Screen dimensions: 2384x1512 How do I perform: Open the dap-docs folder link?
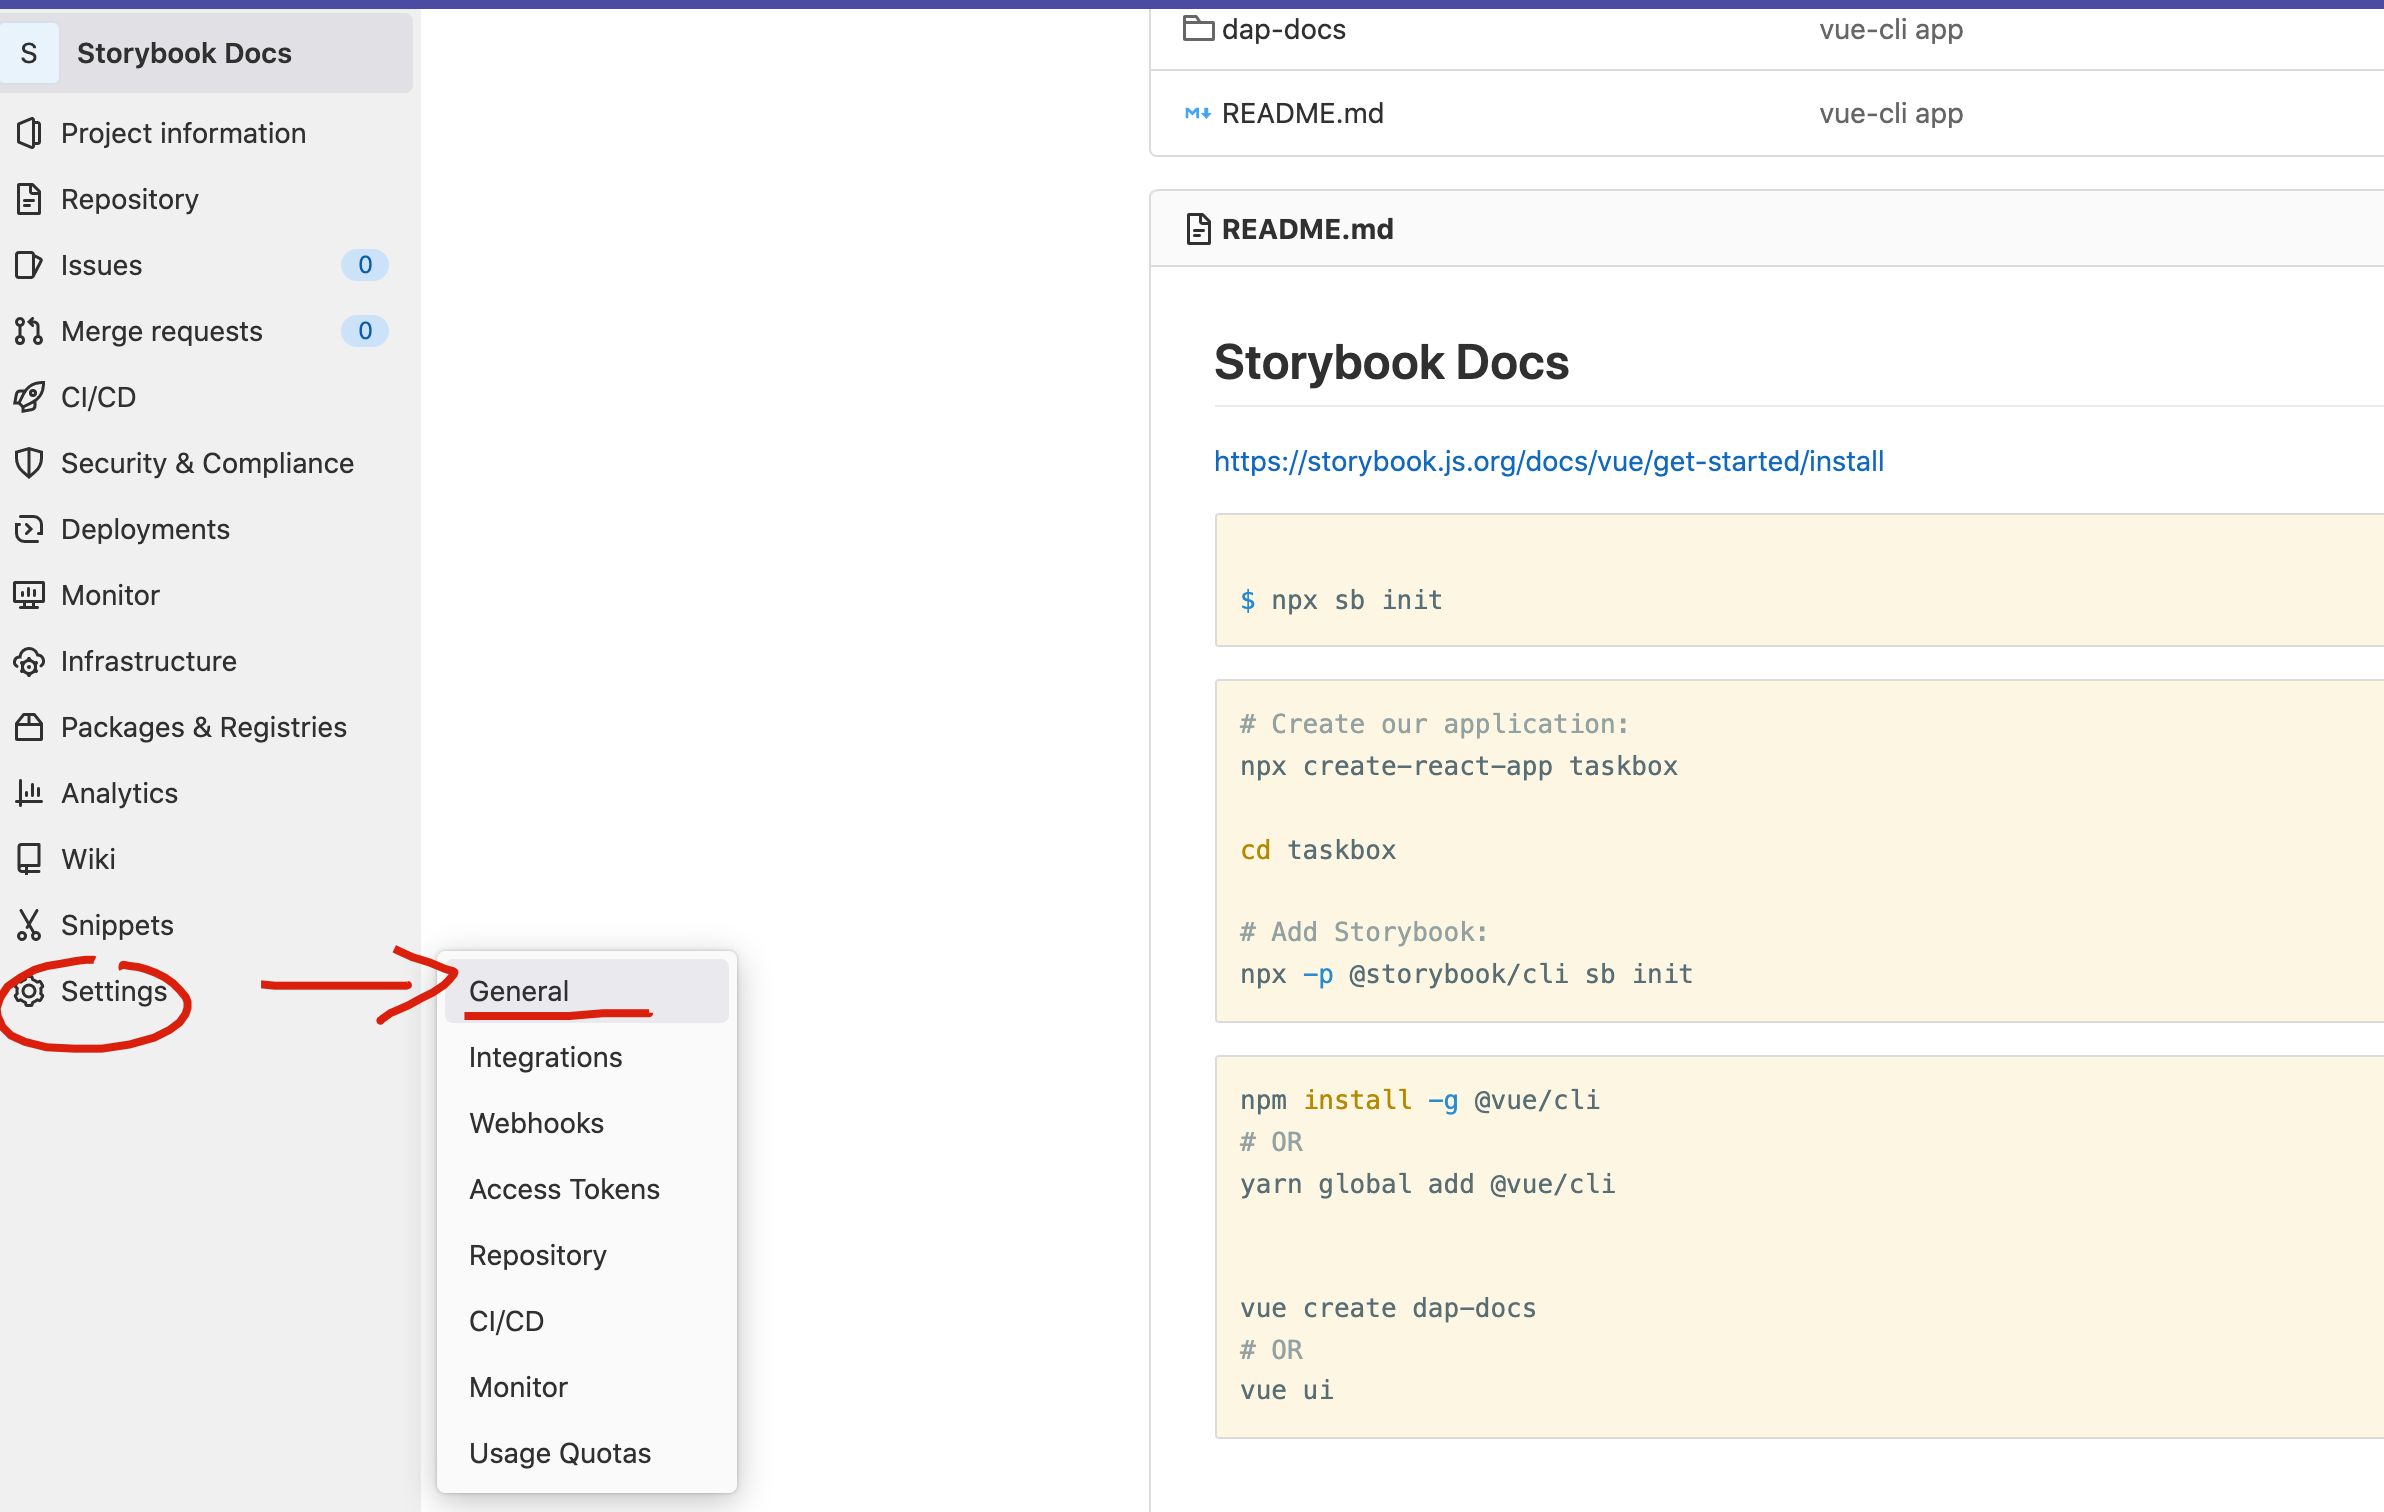[x=1284, y=29]
